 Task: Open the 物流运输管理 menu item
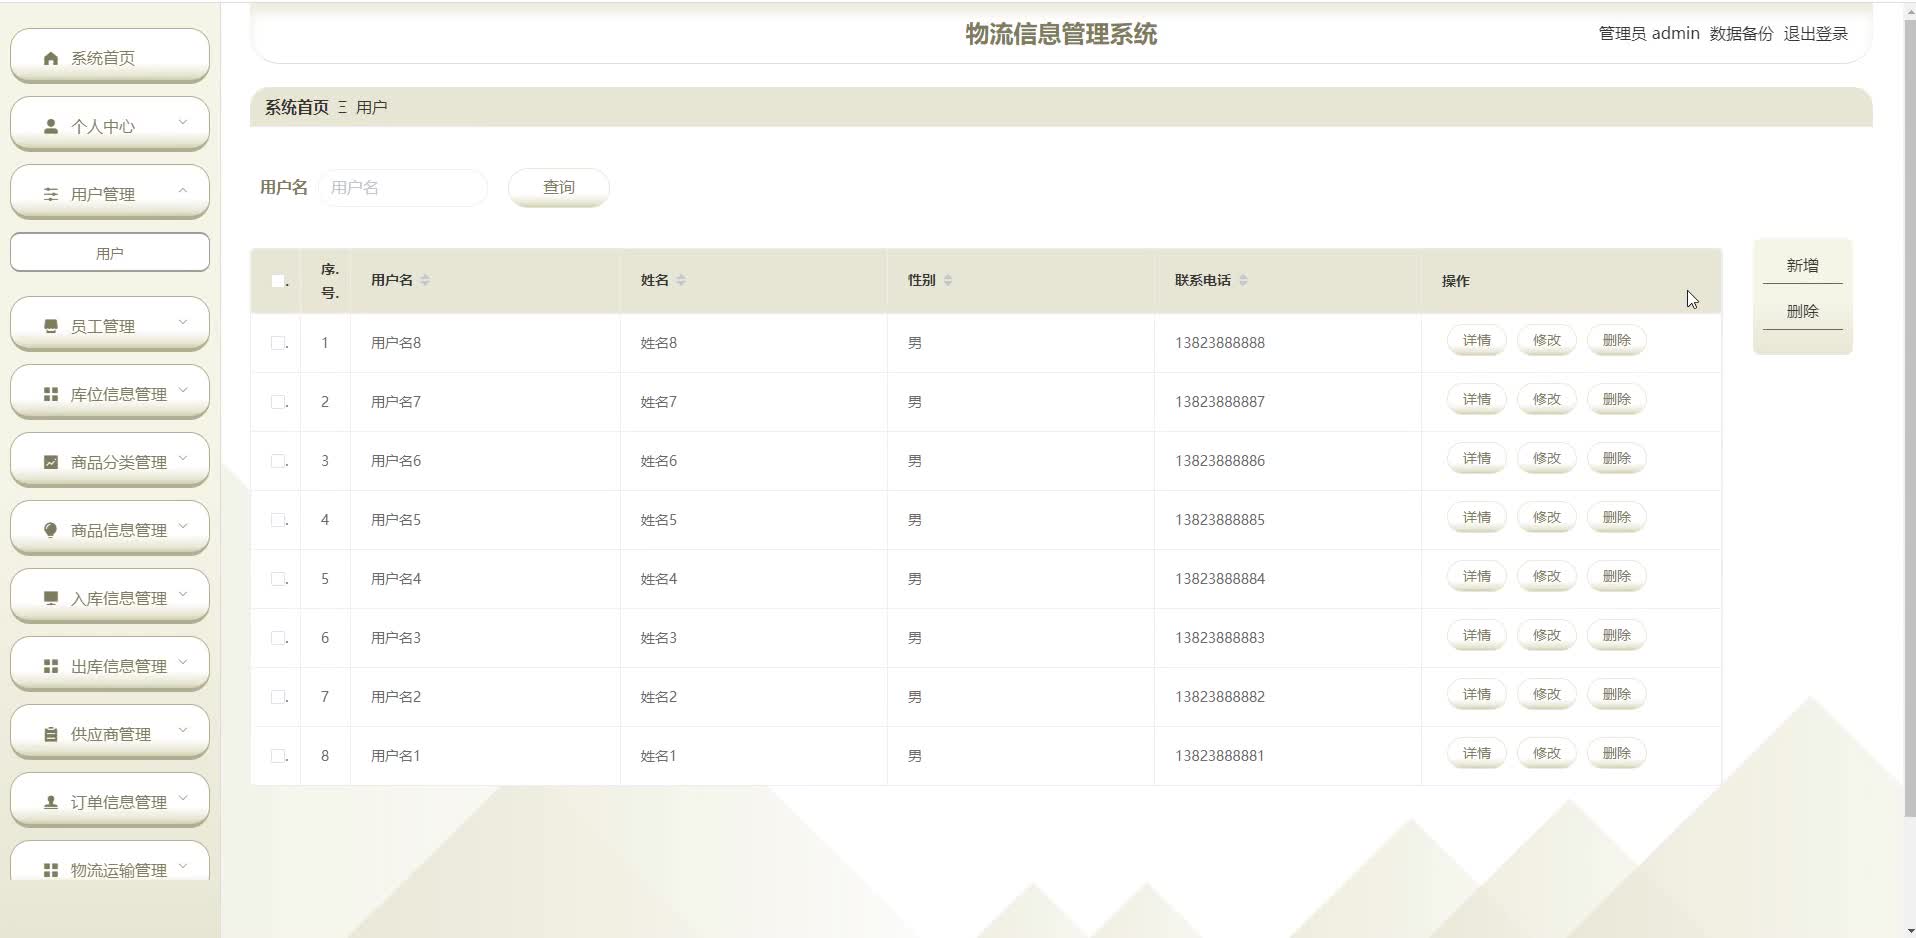pos(110,861)
